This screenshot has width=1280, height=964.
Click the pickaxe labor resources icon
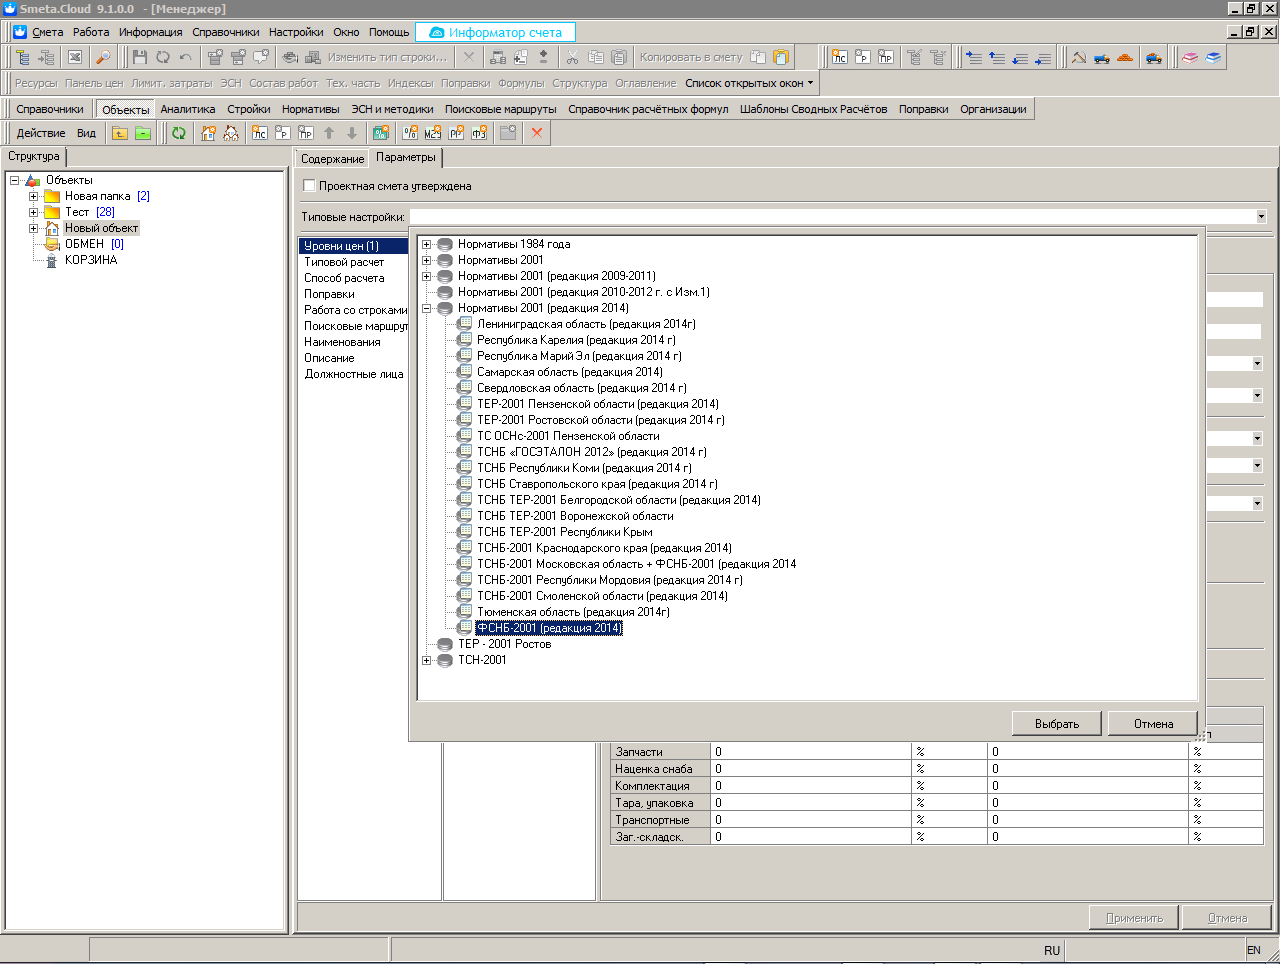pyautogui.click(x=1079, y=57)
